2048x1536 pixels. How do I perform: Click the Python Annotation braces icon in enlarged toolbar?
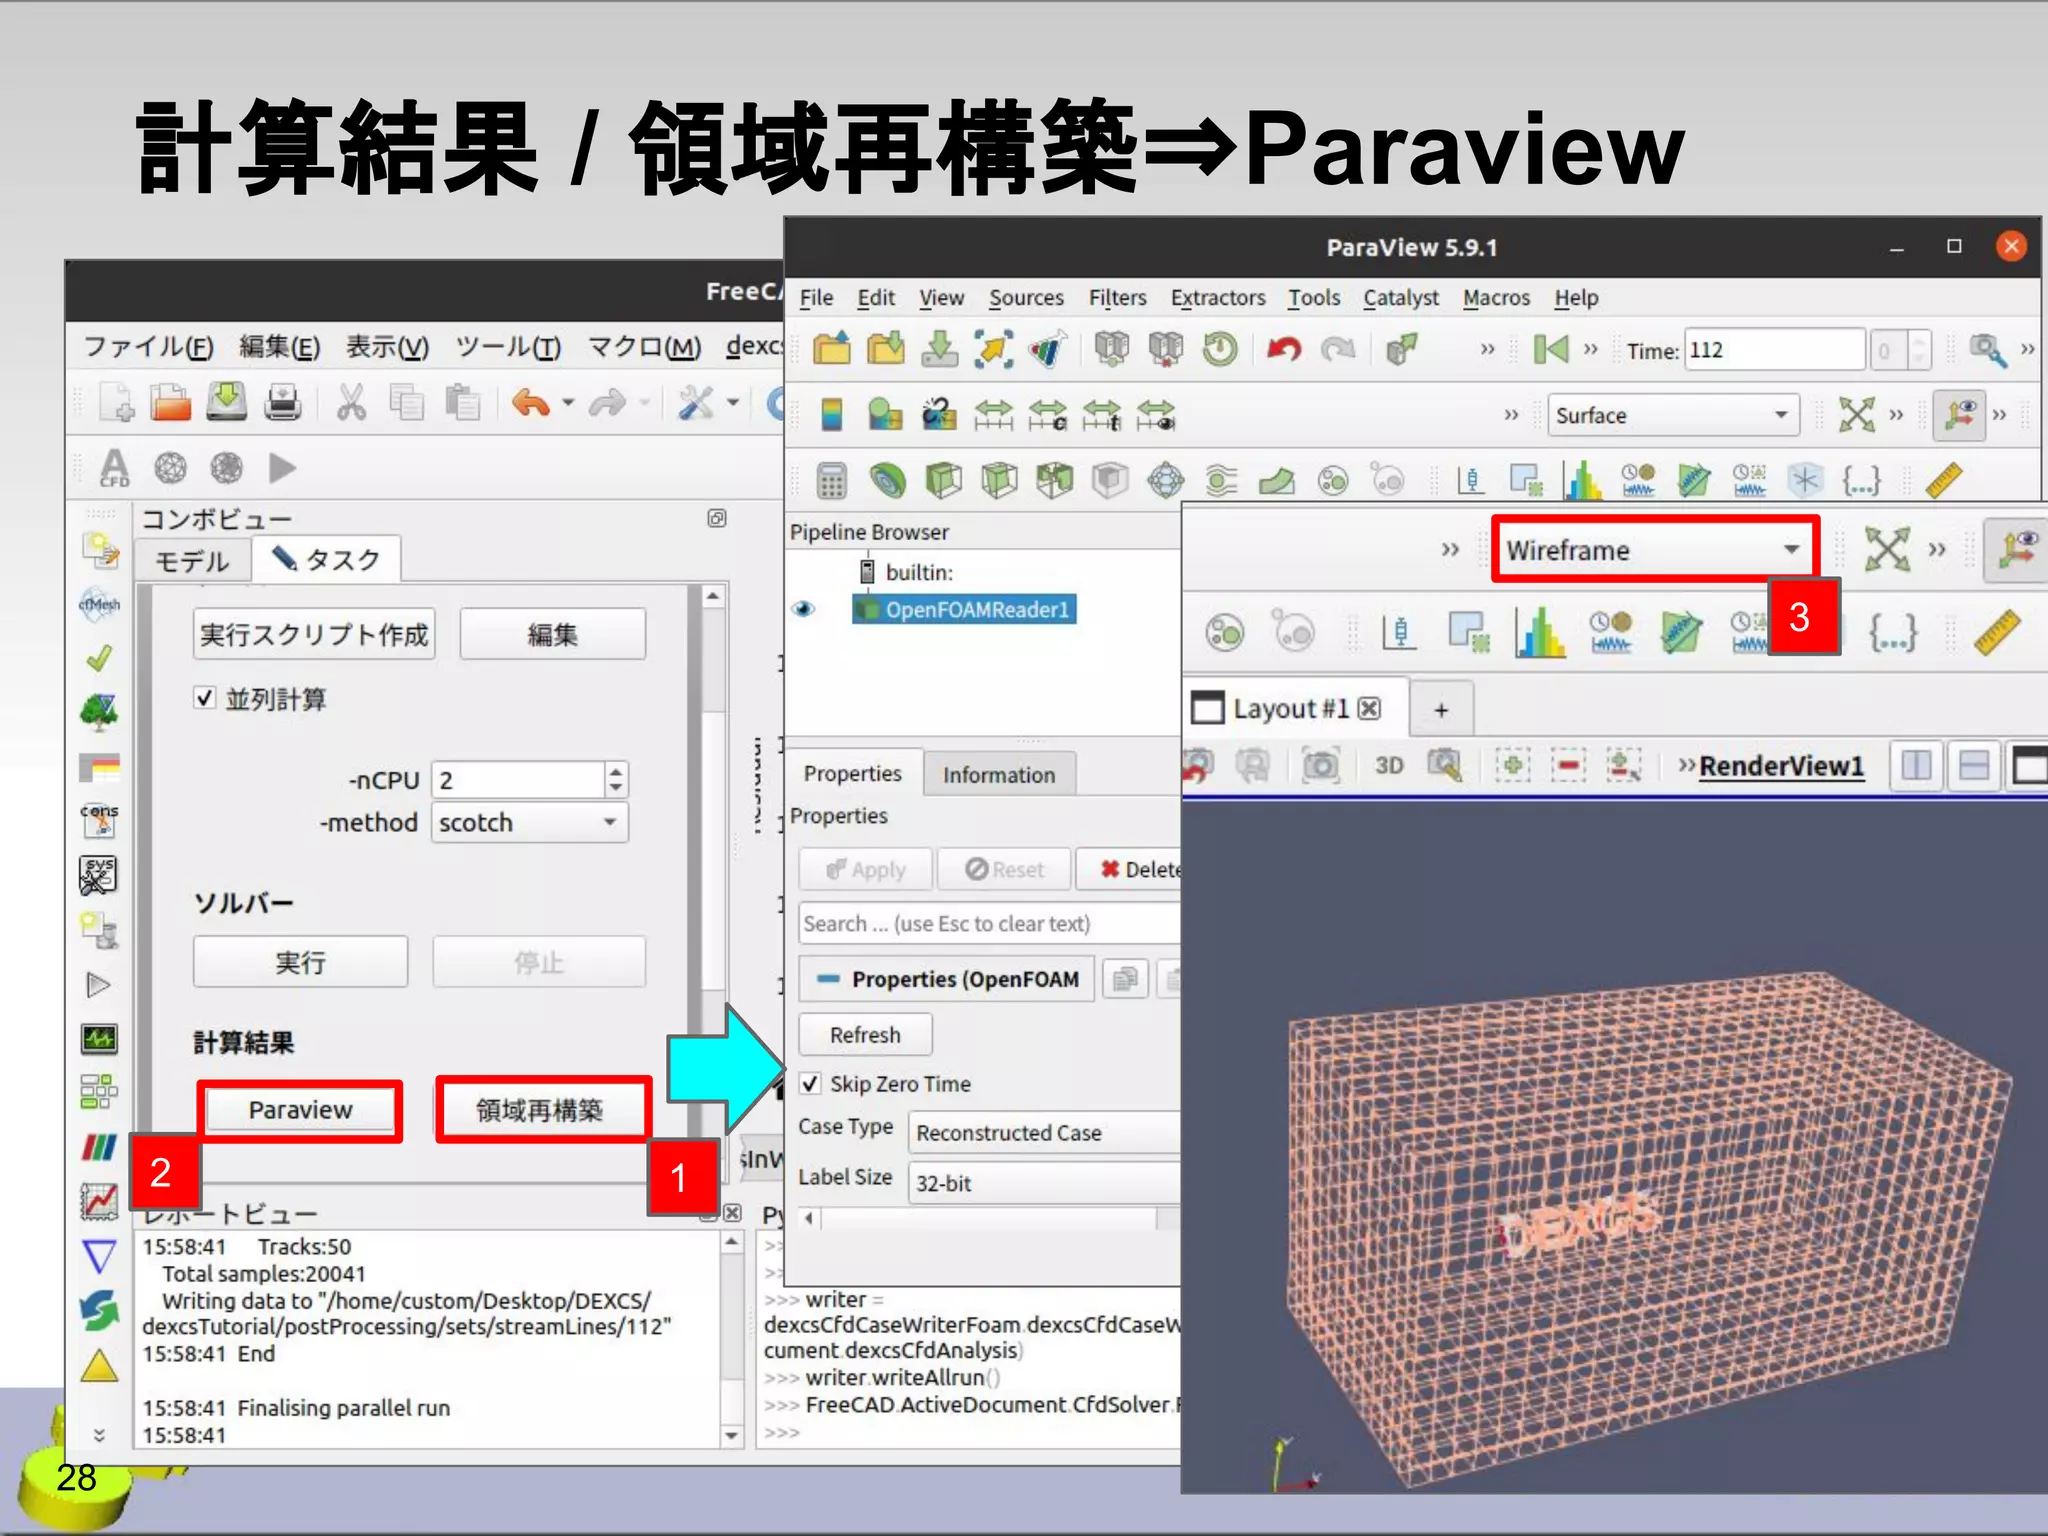tap(1893, 632)
